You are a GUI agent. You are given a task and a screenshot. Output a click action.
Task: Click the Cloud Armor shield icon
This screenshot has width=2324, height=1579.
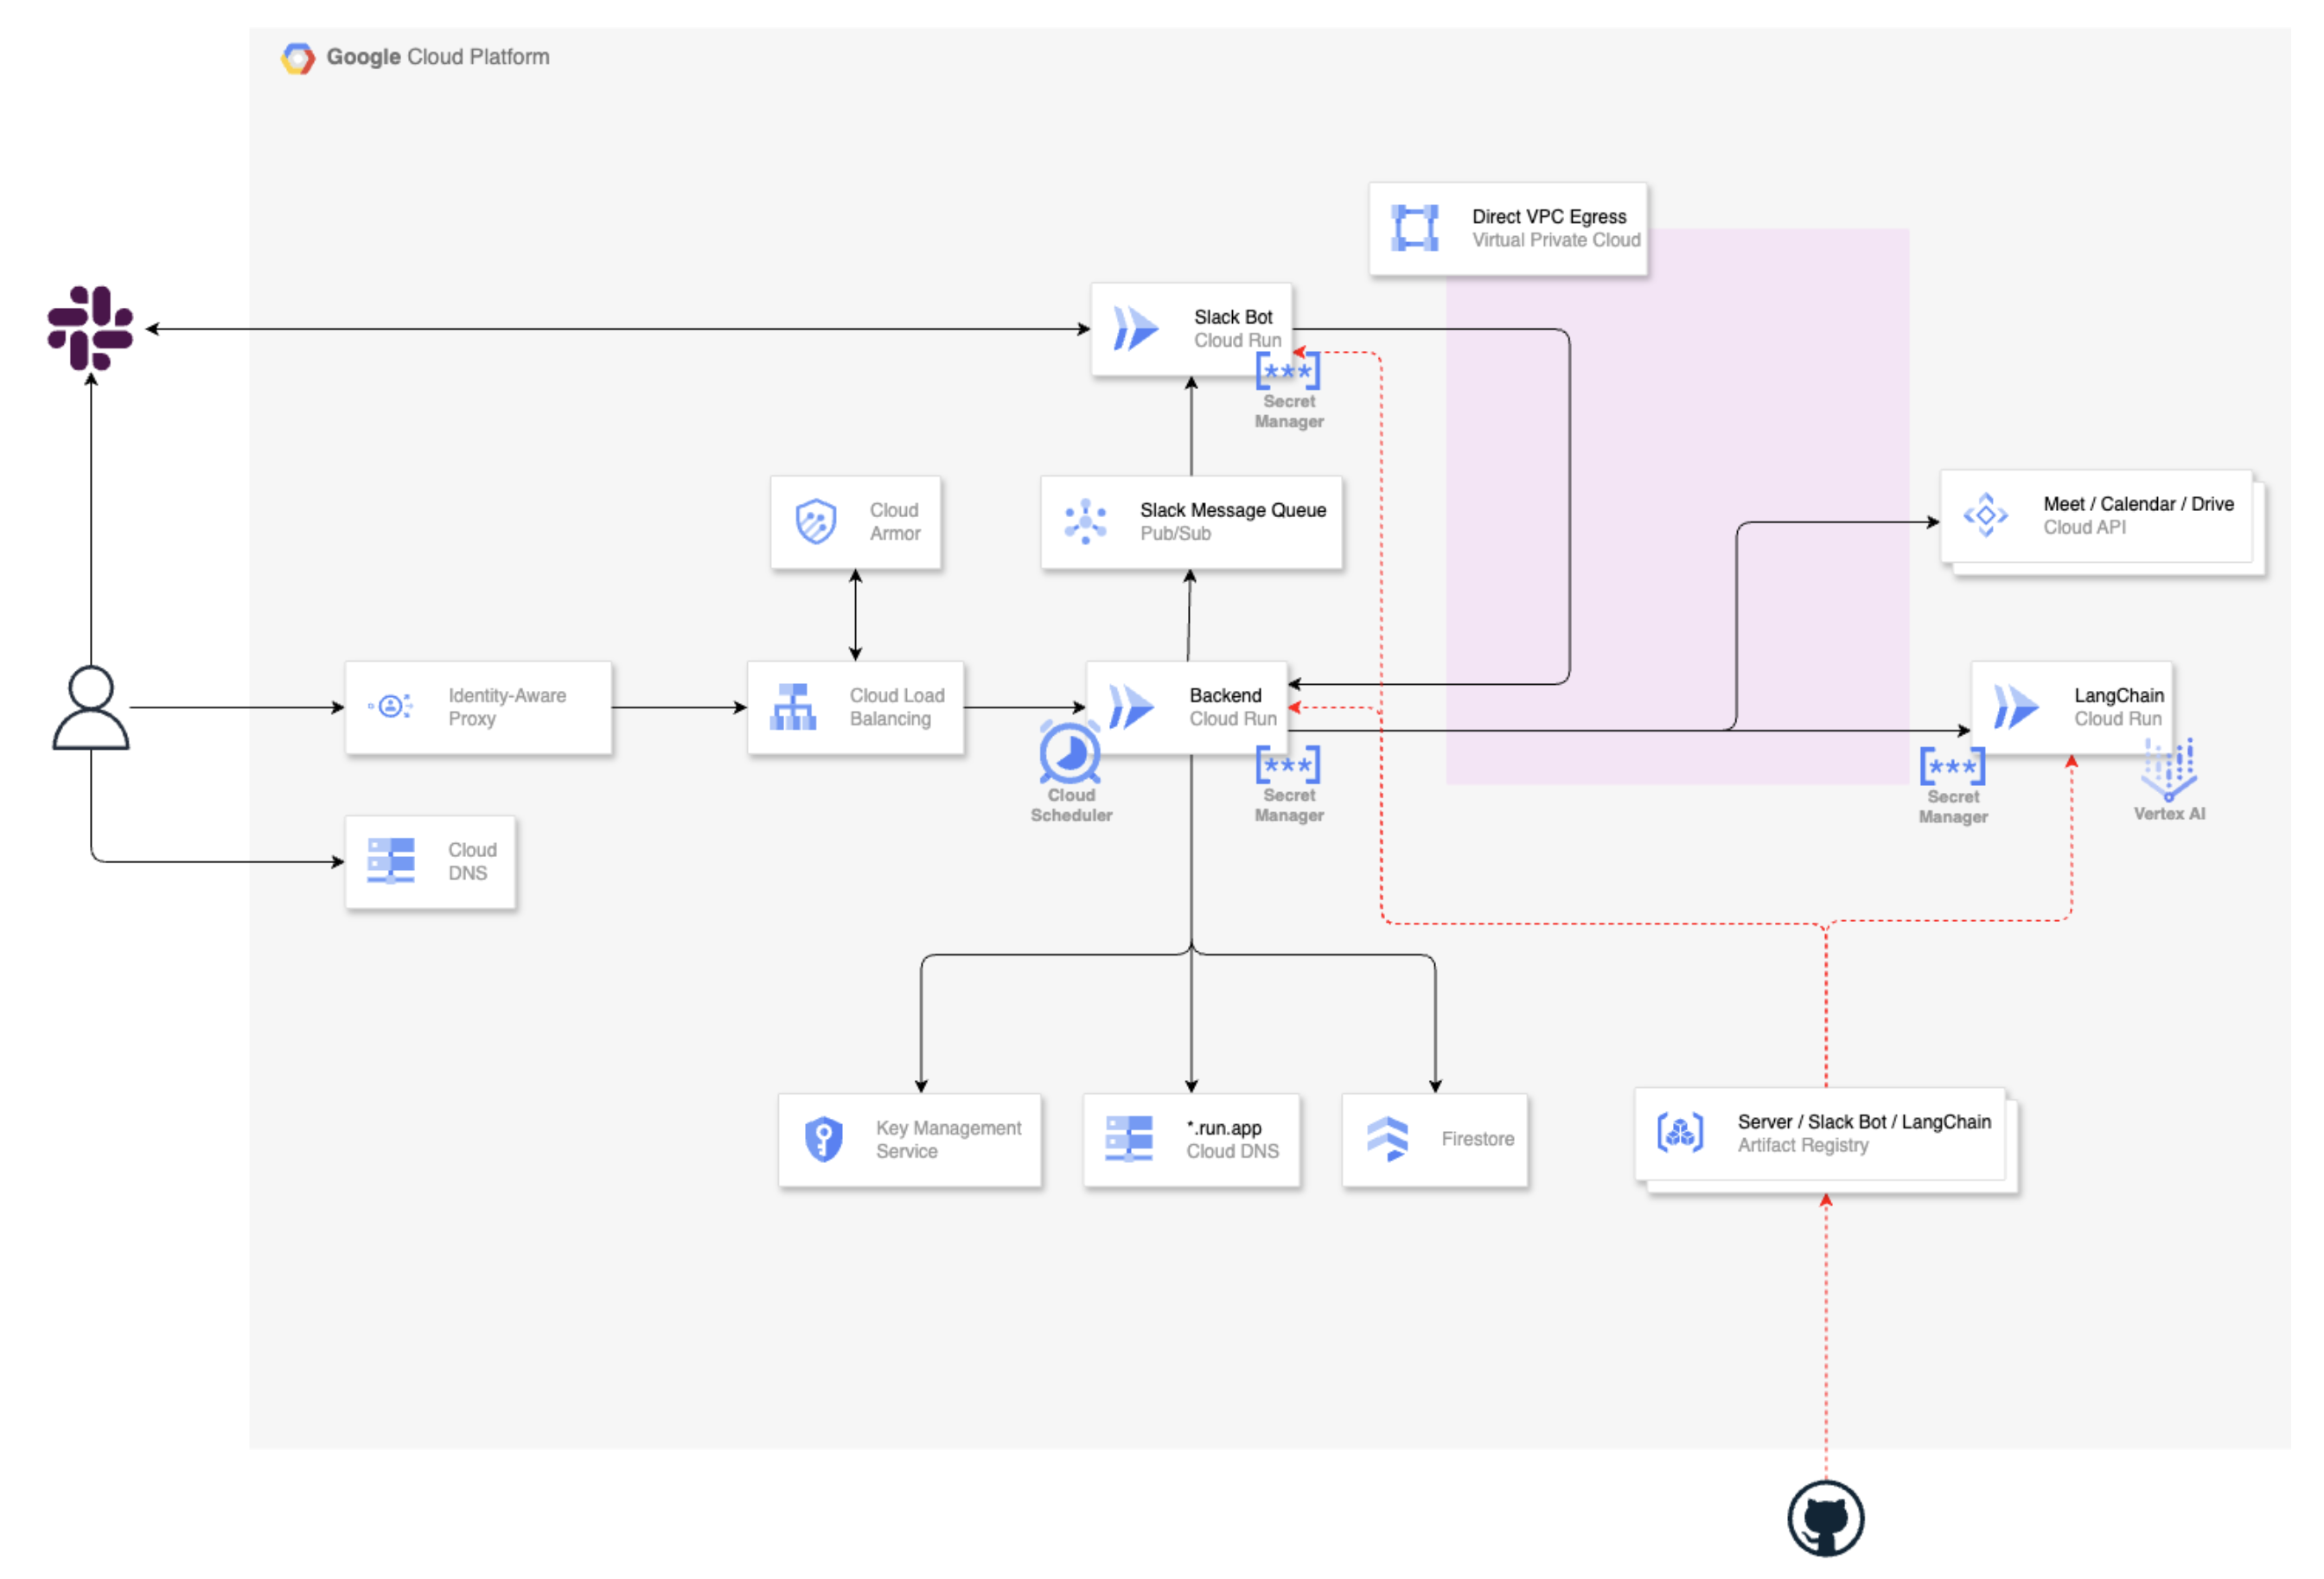click(x=815, y=521)
